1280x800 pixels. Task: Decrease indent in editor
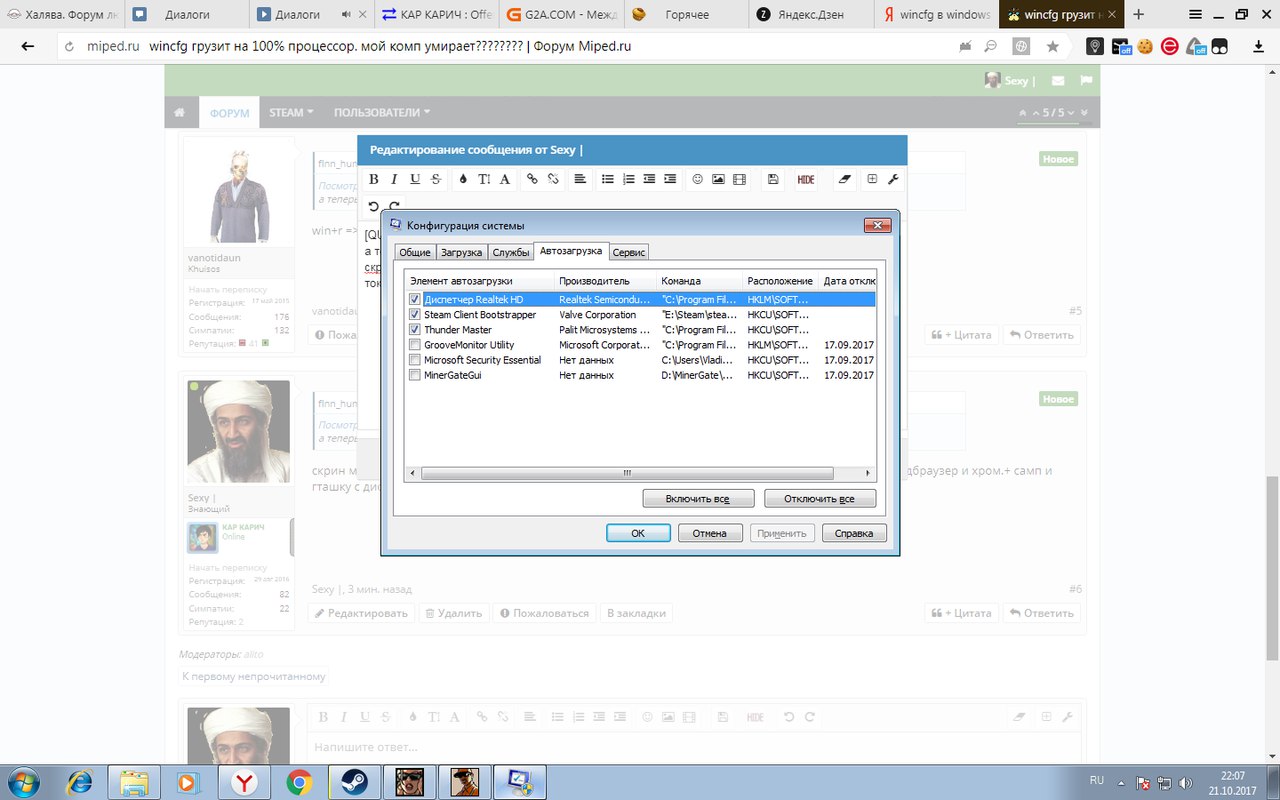[x=649, y=179]
